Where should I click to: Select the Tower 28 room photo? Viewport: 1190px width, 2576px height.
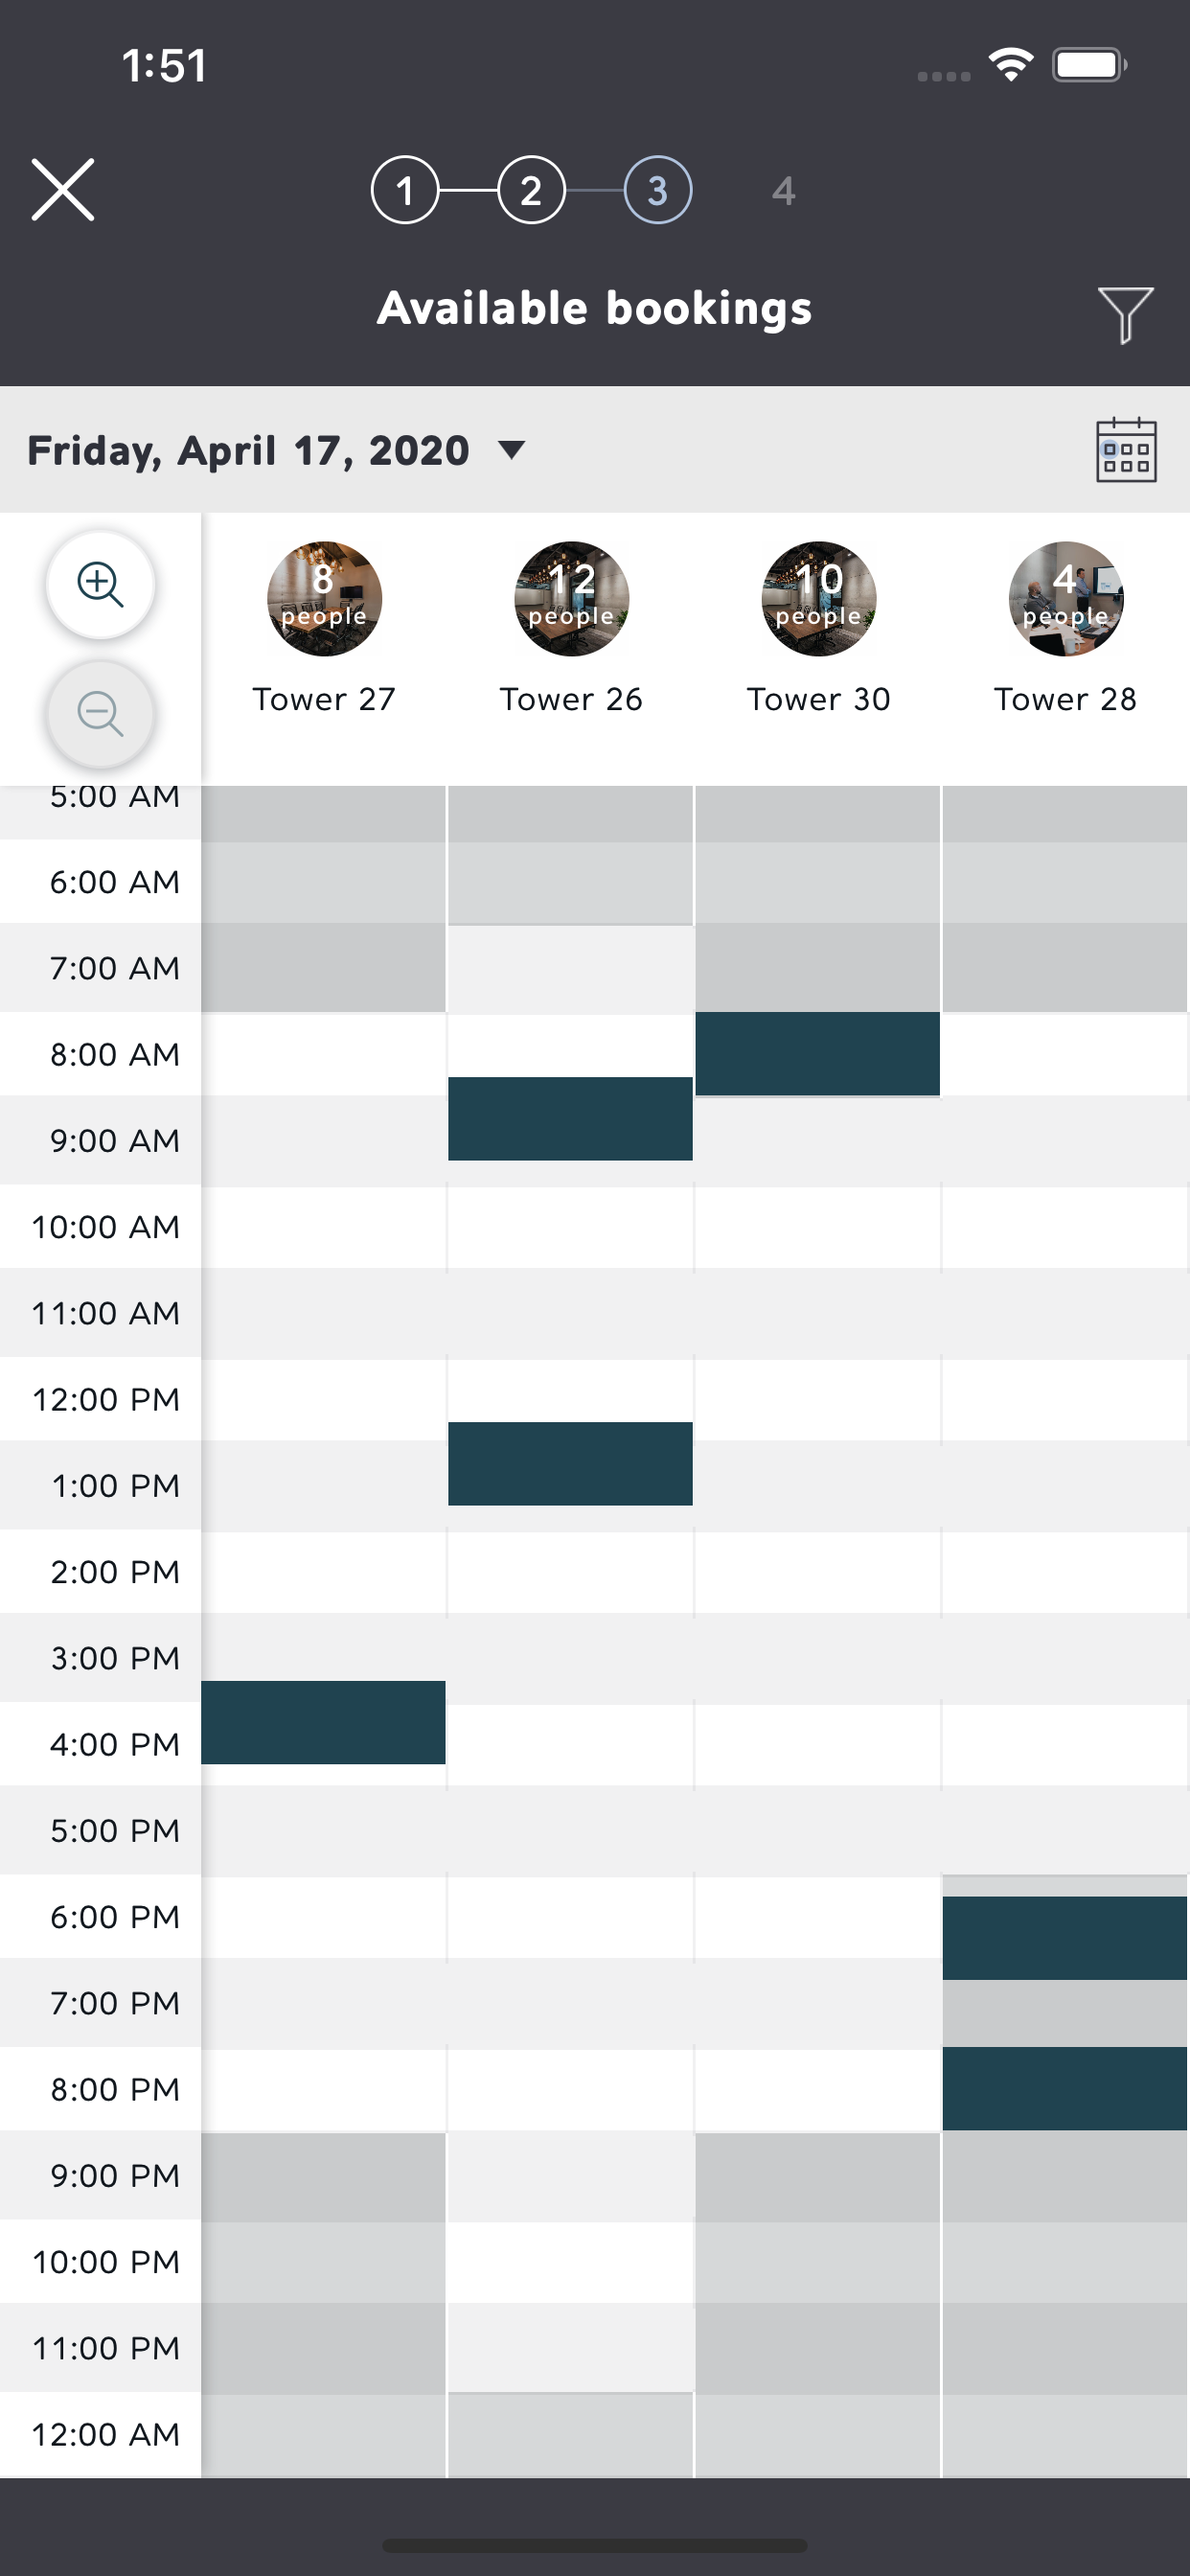pos(1065,599)
